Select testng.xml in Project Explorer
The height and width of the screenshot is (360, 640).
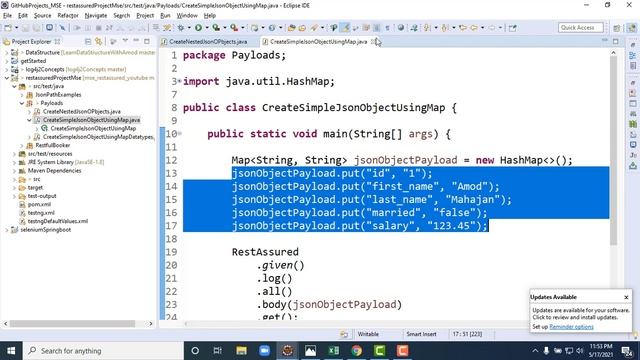click(41, 213)
